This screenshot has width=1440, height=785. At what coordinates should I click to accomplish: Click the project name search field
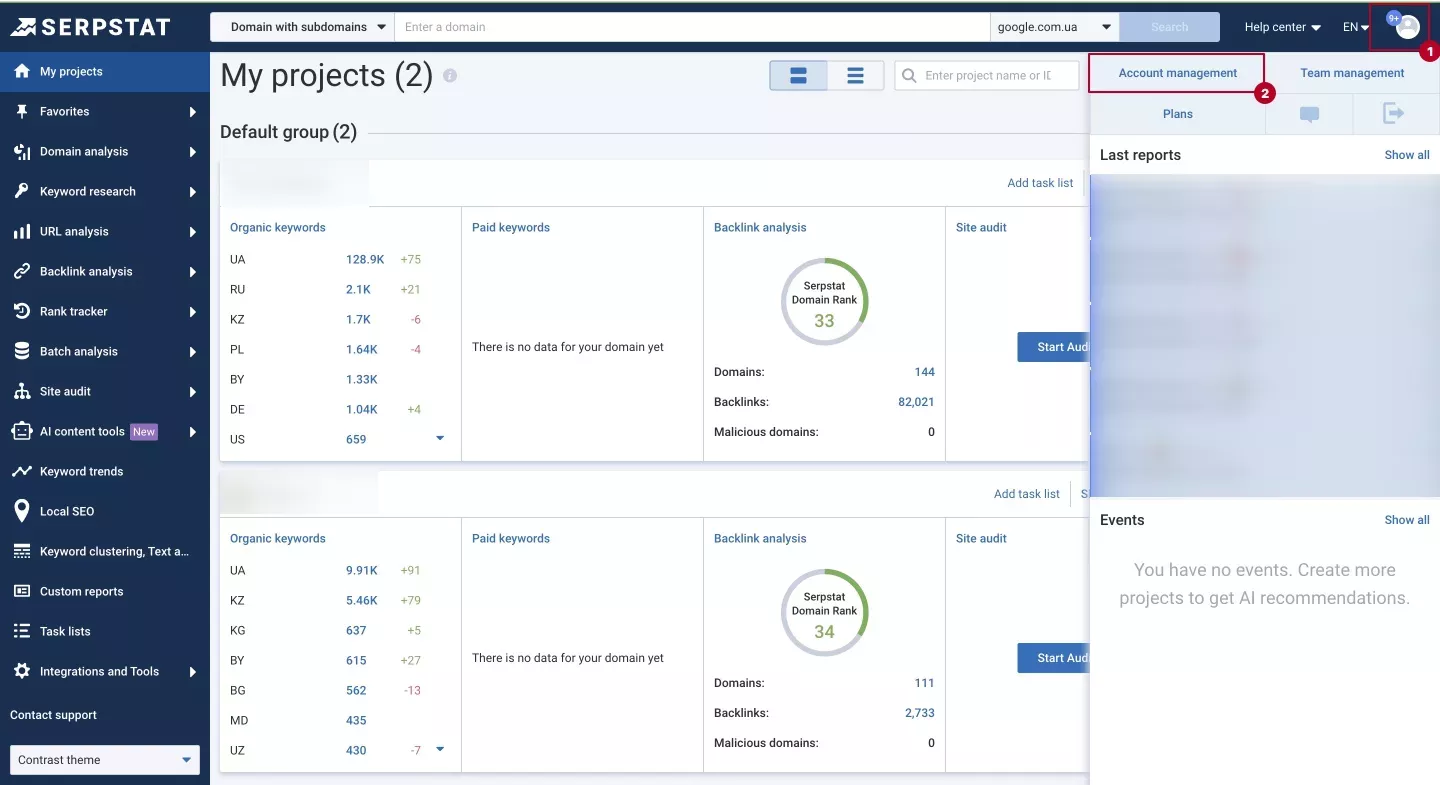pyautogui.click(x=987, y=75)
